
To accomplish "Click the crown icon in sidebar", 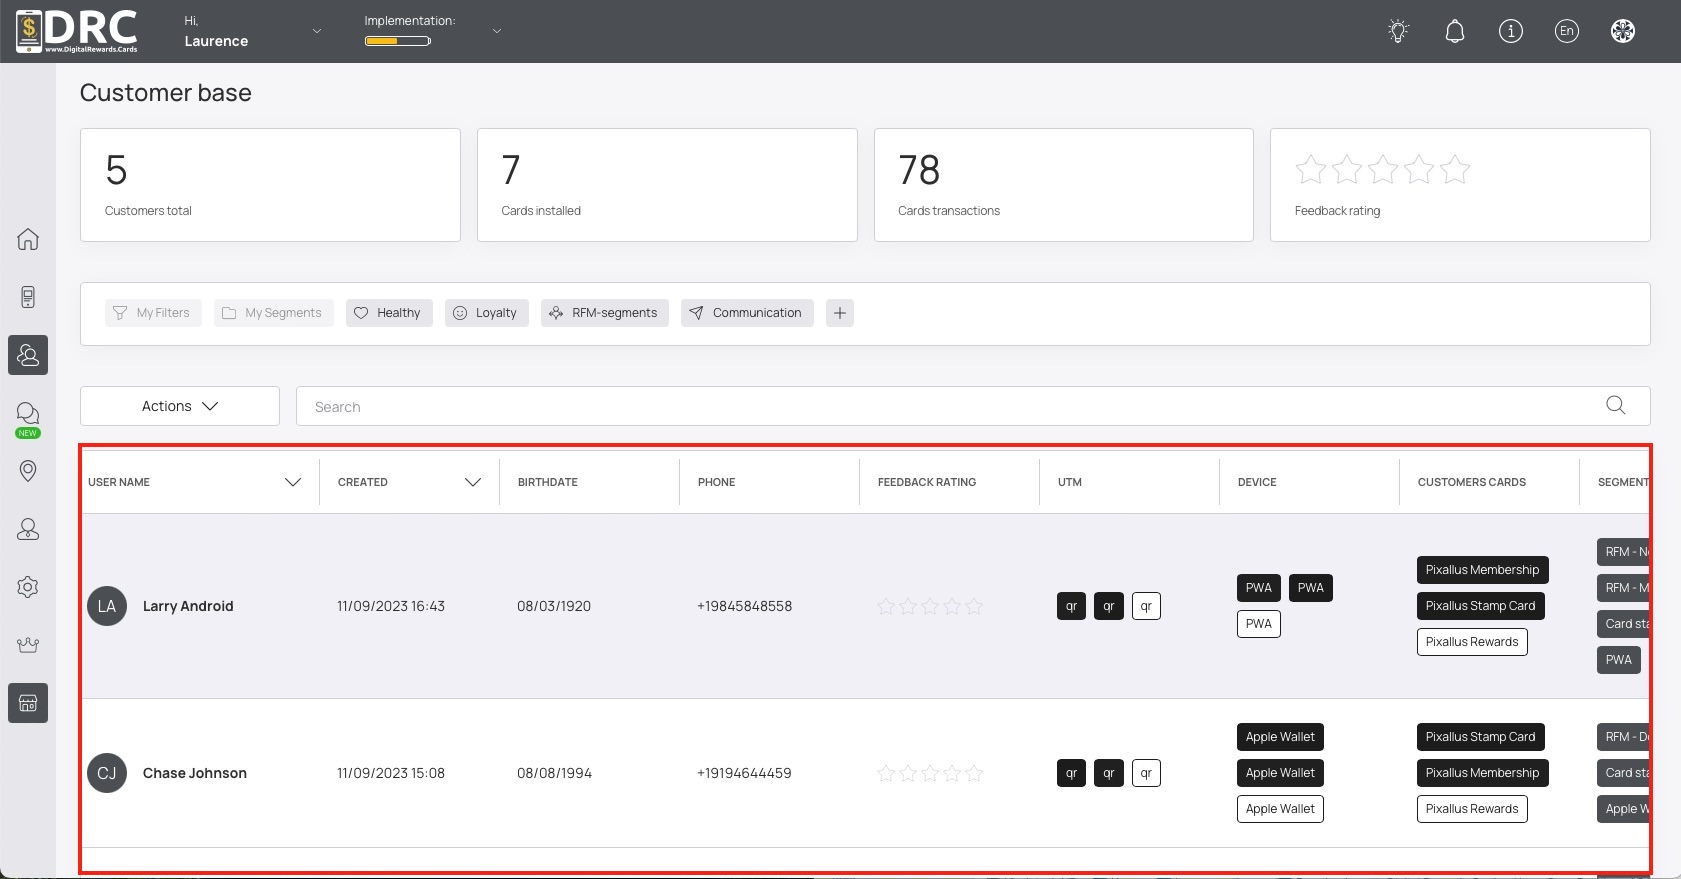I will coord(28,645).
